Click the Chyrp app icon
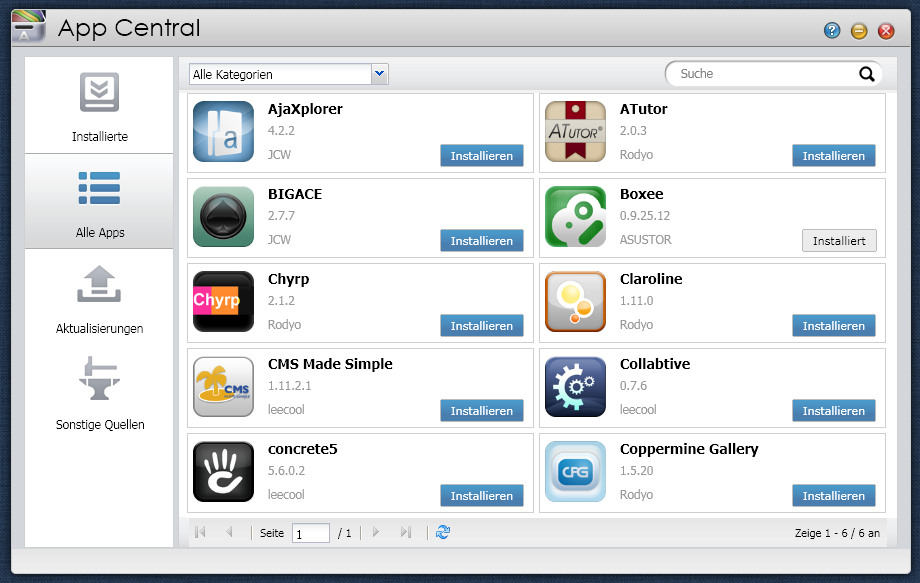This screenshot has height=583, width=920. (x=223, y=301)
